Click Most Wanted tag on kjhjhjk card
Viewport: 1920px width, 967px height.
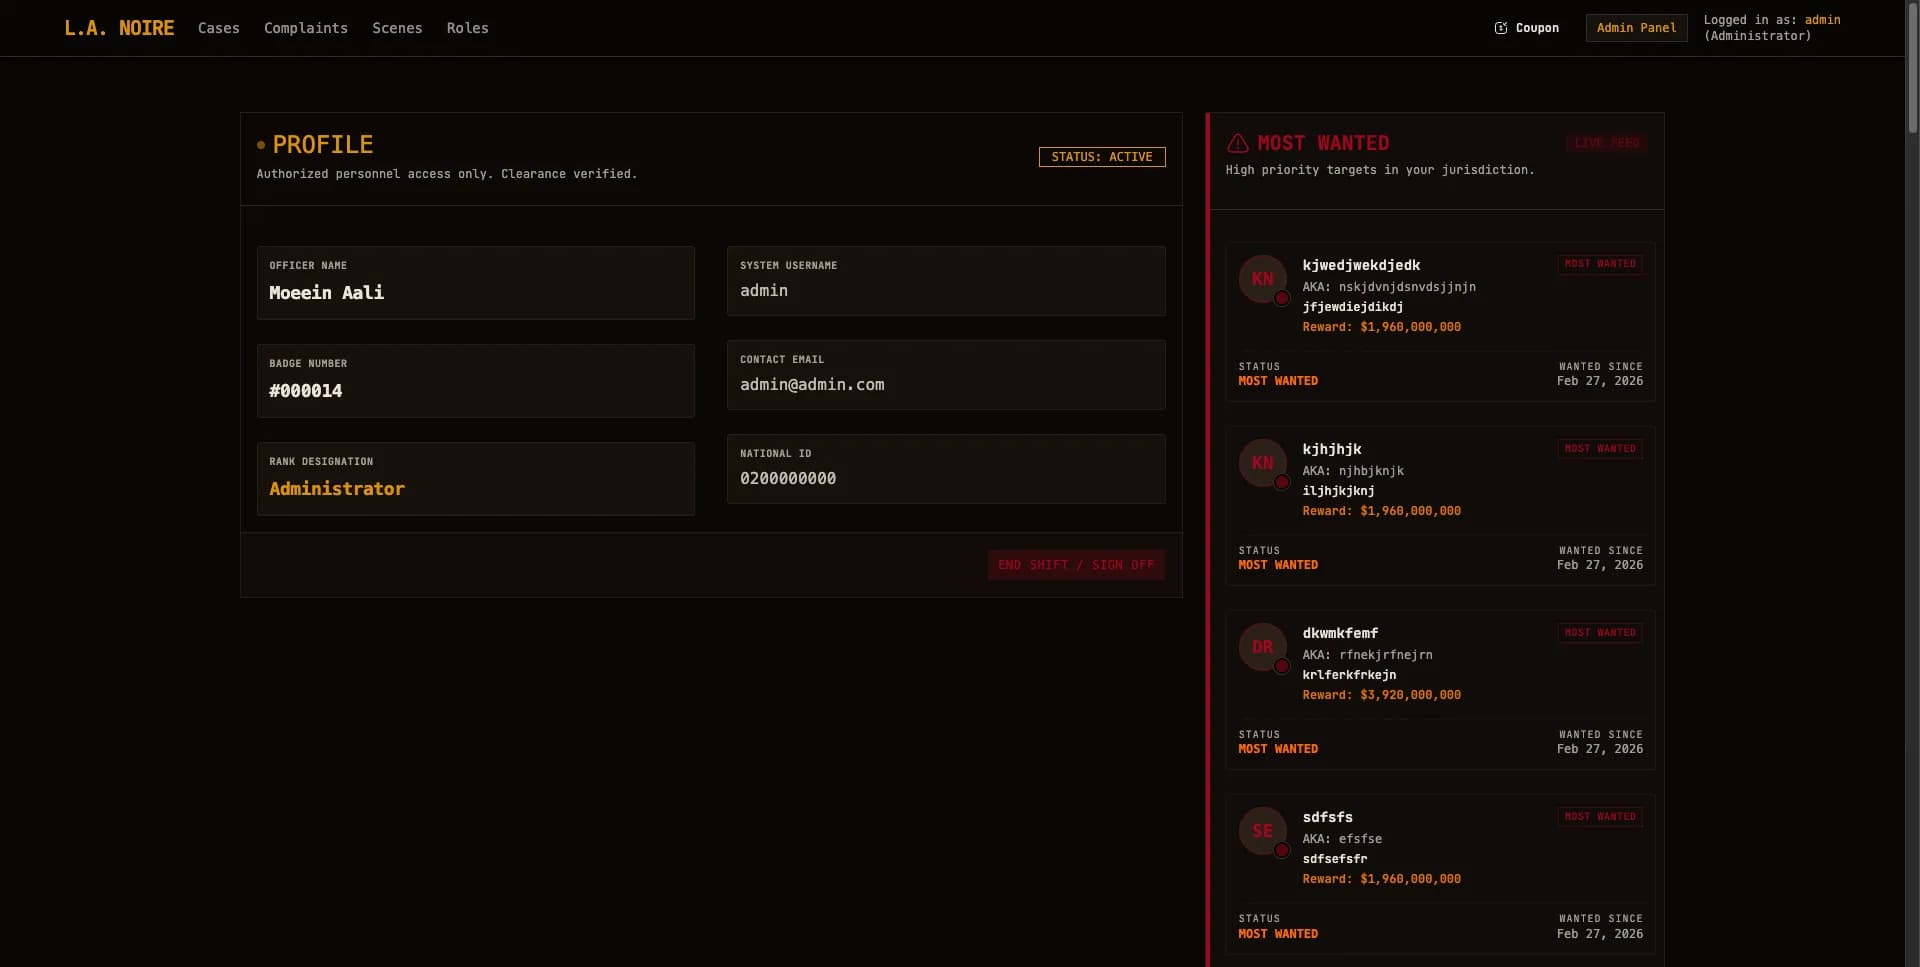(1600, 448)
